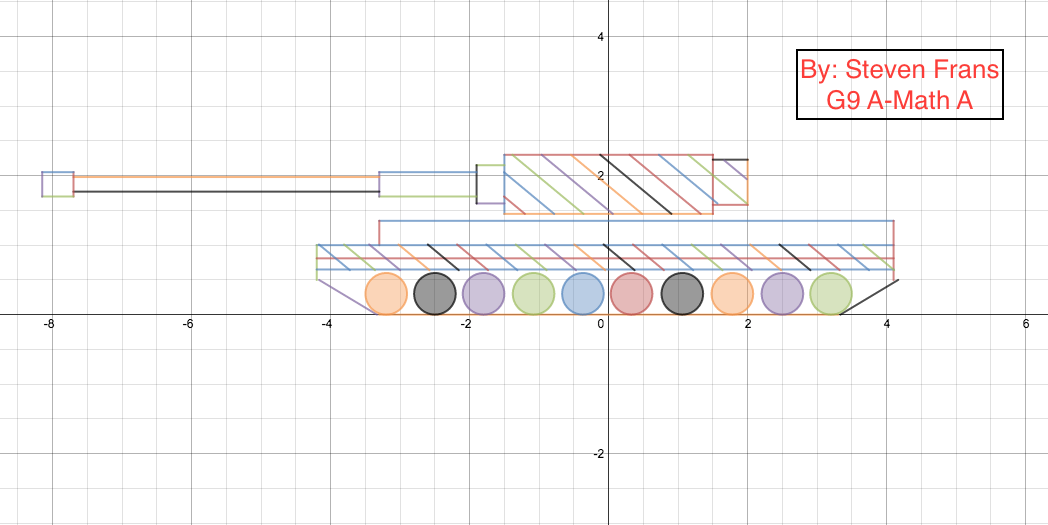Select the blue filled wheel circle

point(583,293)
